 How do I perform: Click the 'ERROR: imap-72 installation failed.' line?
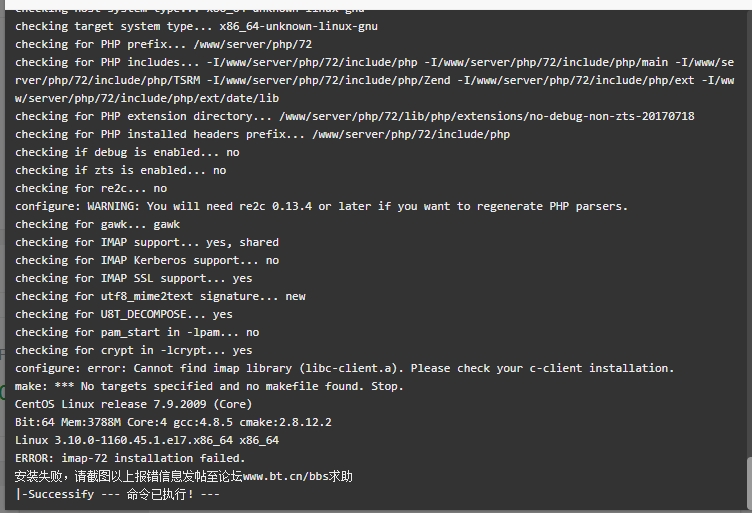(x=130, y=458)
